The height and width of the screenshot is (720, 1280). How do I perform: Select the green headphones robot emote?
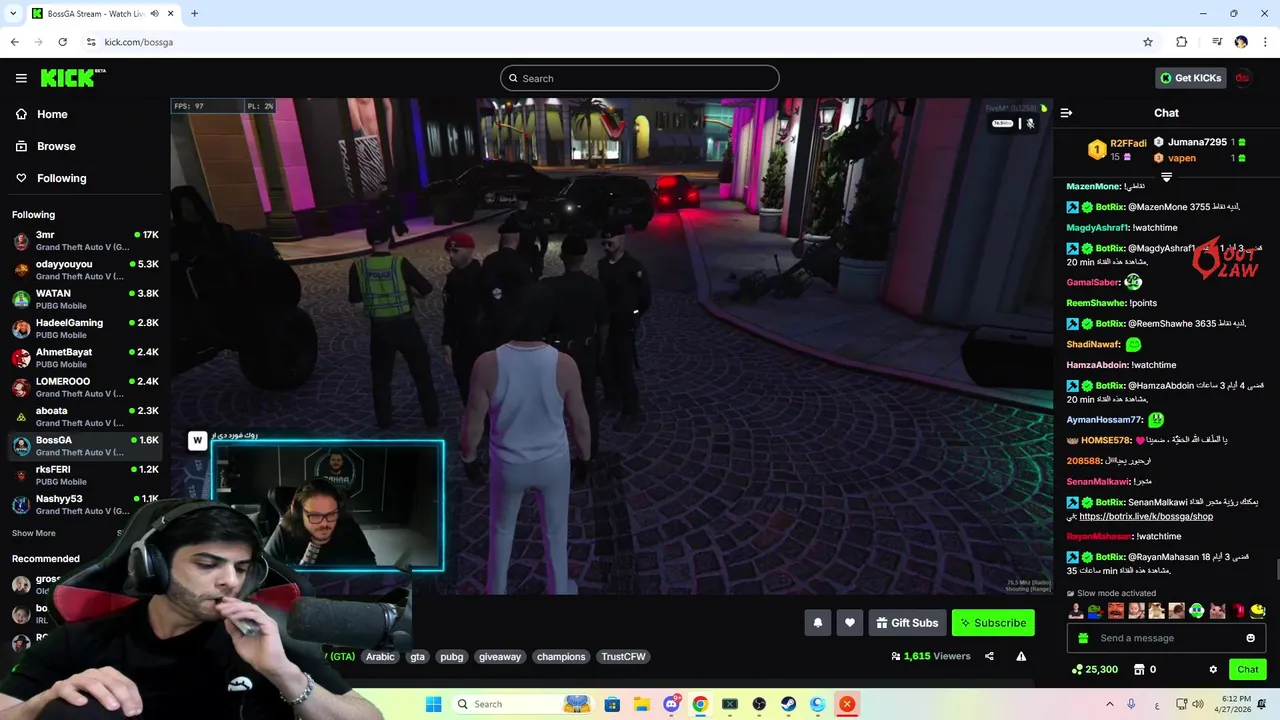1197,611
